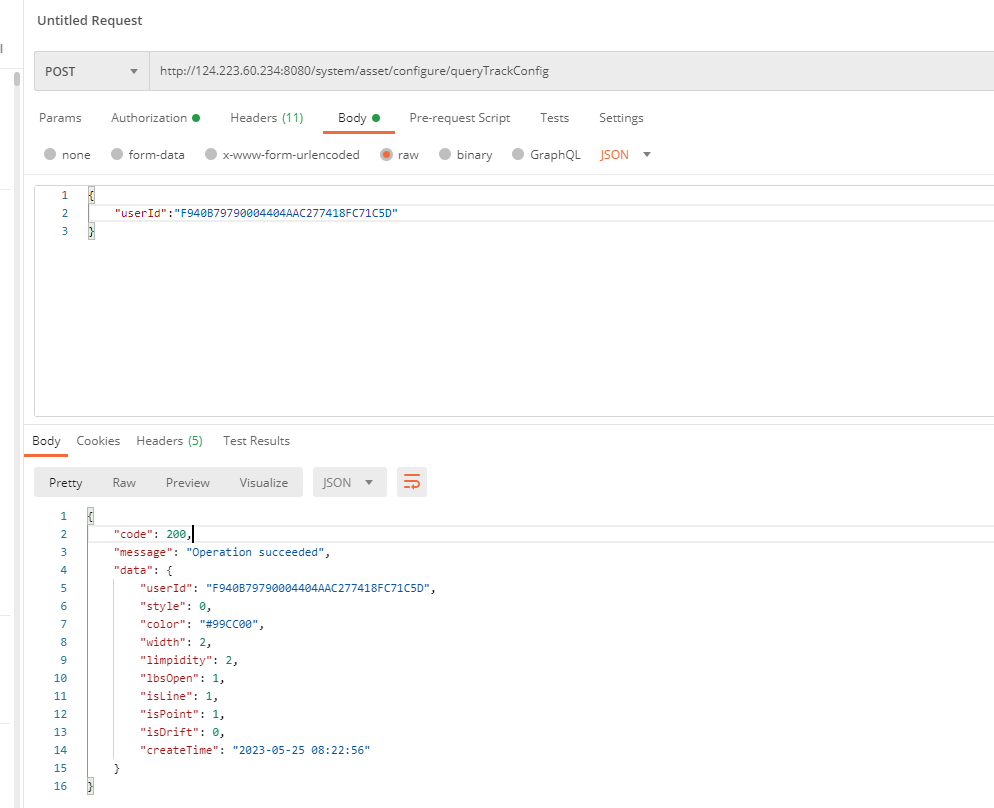The height and width of the screenshot is (808, 994).
Task: Select the binary body radio button
Action: (x=445, y=155)
